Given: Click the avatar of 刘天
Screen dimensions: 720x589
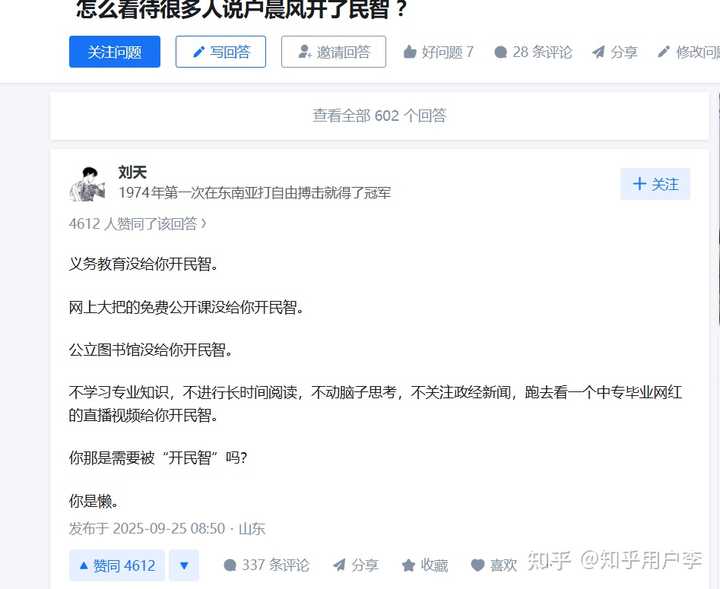Looking at the screenshot, I should coord(87,184).
